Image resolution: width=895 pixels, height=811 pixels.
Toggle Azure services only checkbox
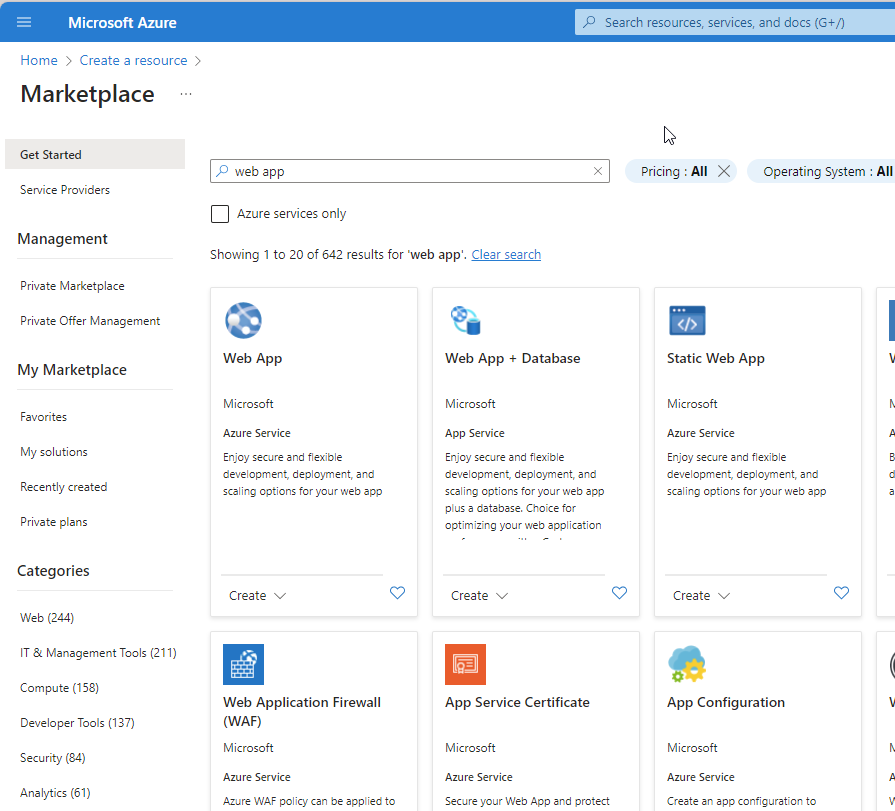(x=220, y=214)
